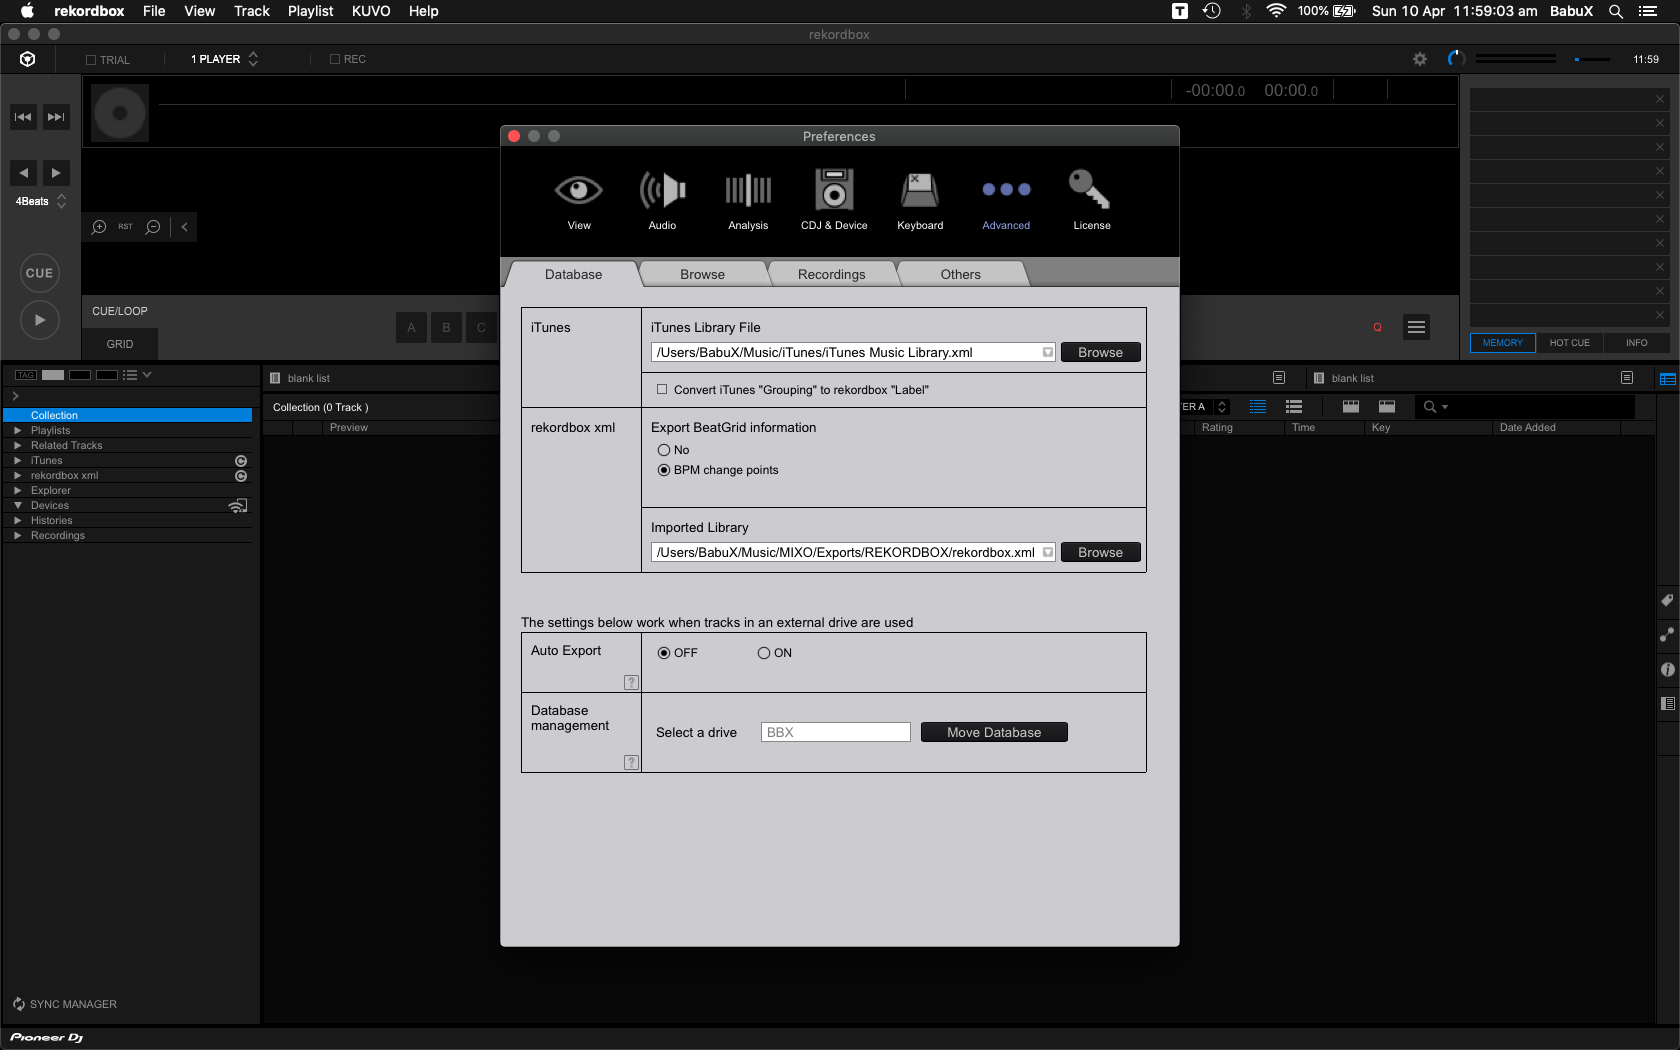This screenshot has height=1050, width=1680.
Task: Click Browse for Imported Library
Action: (x=1100, y=553)
